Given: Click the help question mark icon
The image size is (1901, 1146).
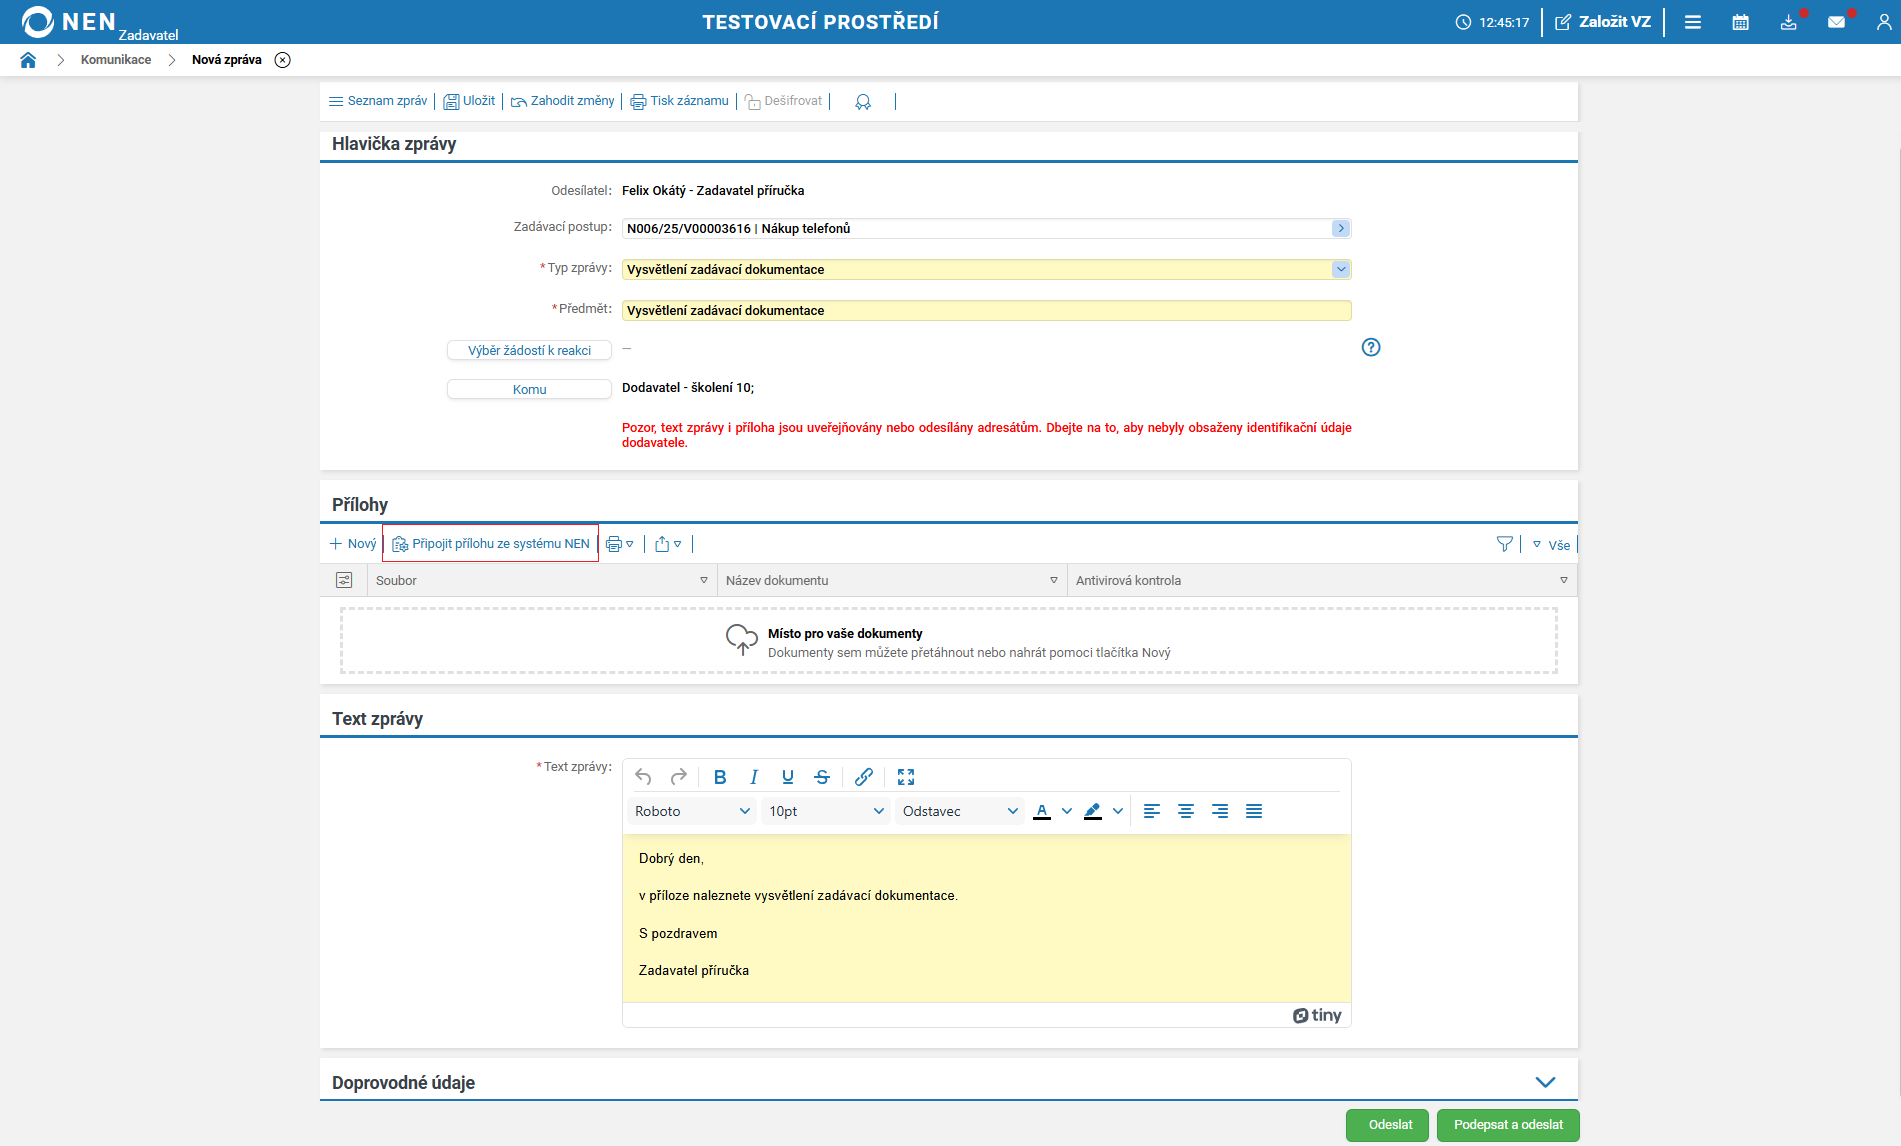Looking at the screenshot, I should click(x=1370, y=347).
